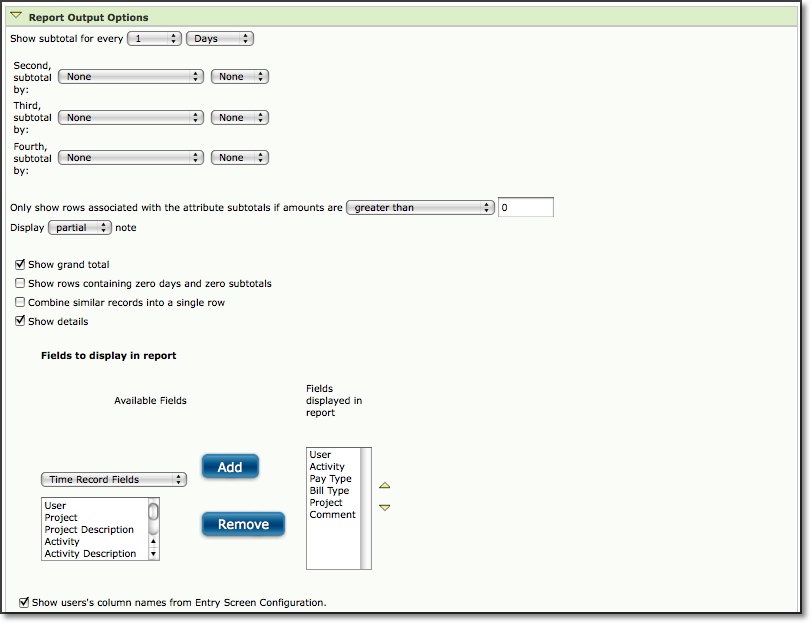Click scroll down arrow in Available Fields list
This screenshot has height=624, width=812.
pyautogui.click(x=153, y=554)
